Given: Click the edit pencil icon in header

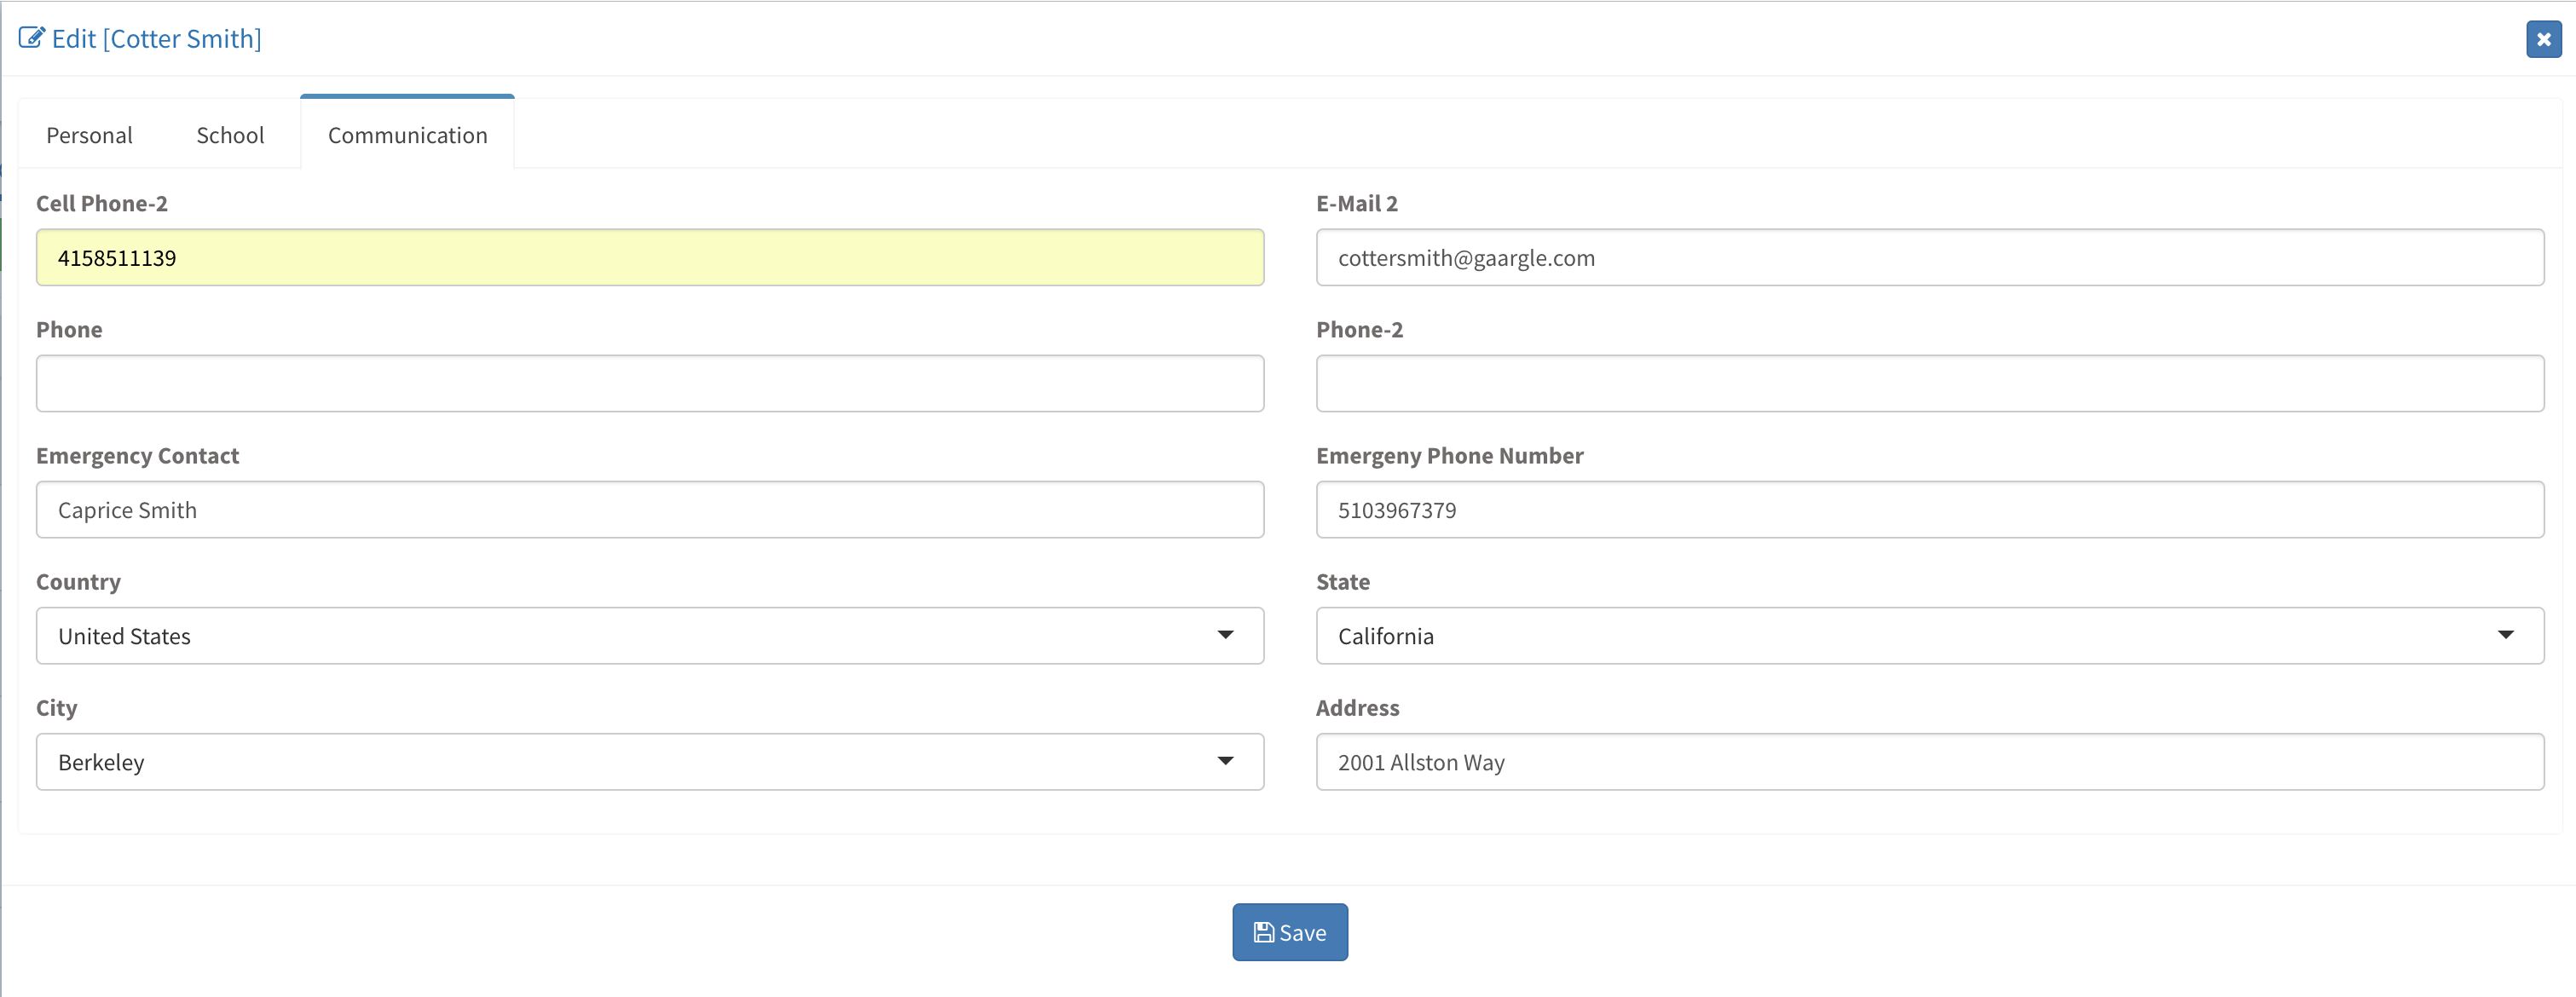Looking at the screenshot, I should pos(31,38).
